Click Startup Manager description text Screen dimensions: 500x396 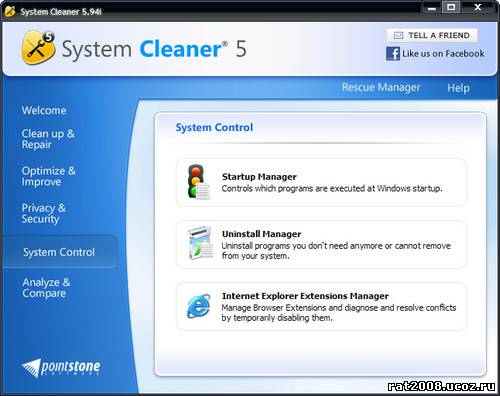click(x=332, y=189)
